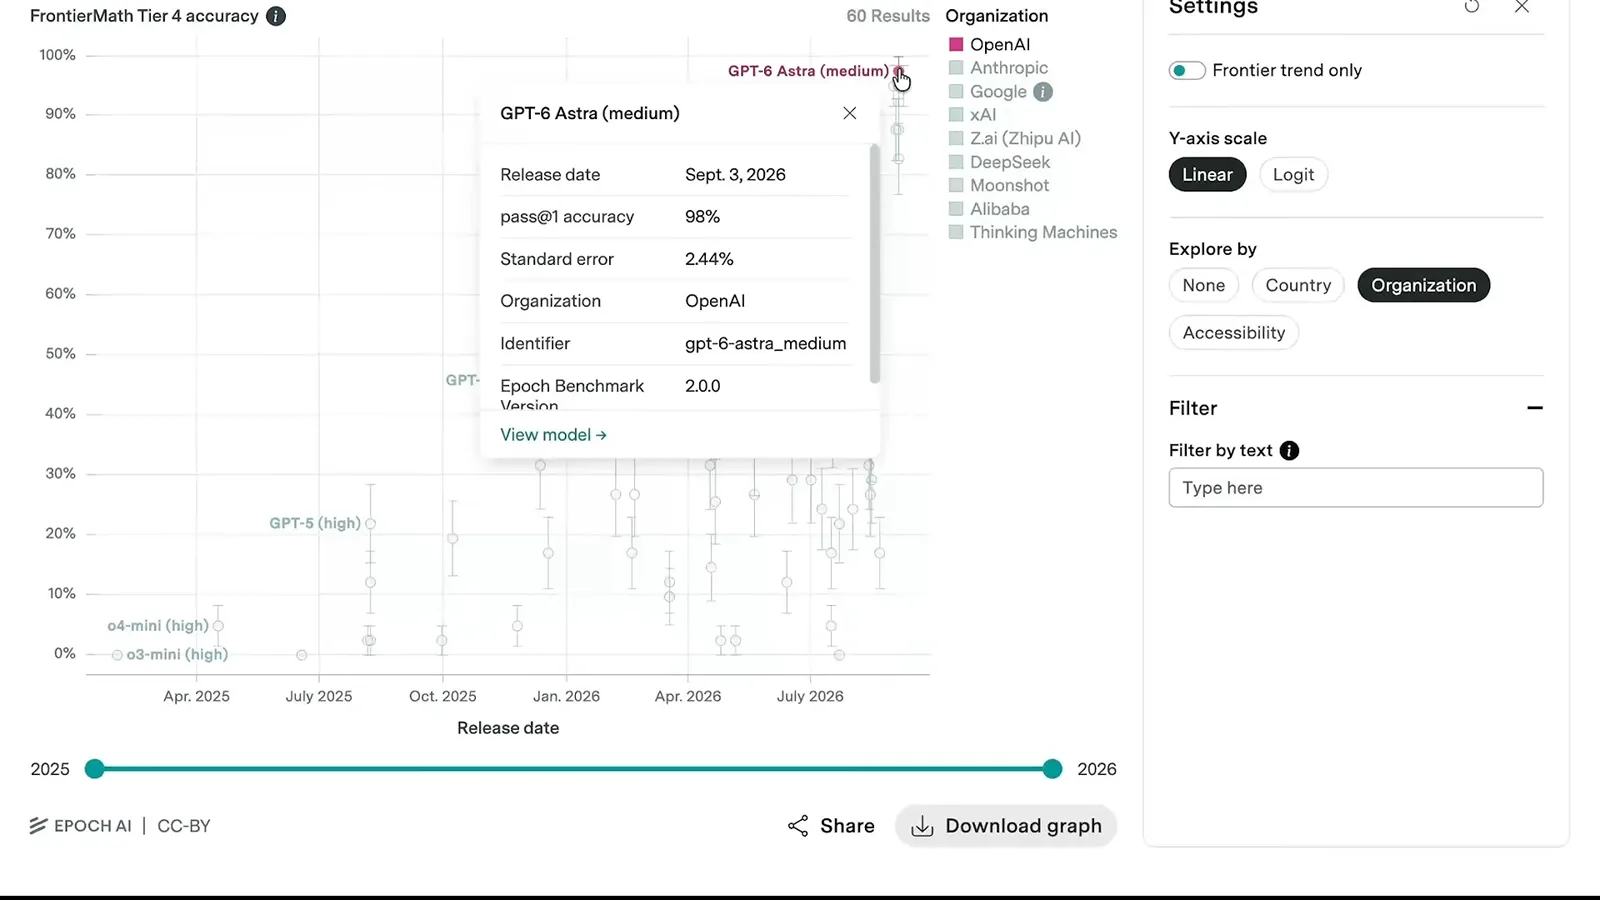Click the reset icon in Settings header
This screenshot has width=1600, height=900.
click(x=1472, y=7)
